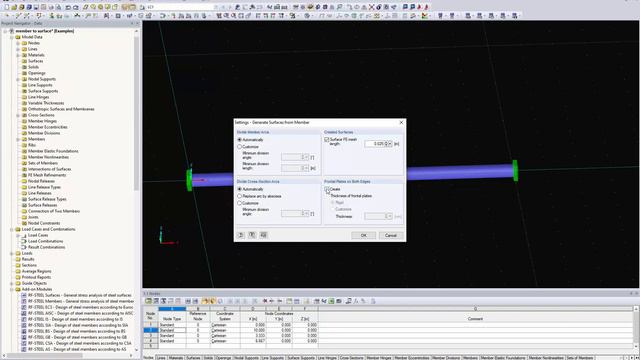Click the Comment column header
Image resolution: width=640 pixels, height=360 pixels.
475,319
